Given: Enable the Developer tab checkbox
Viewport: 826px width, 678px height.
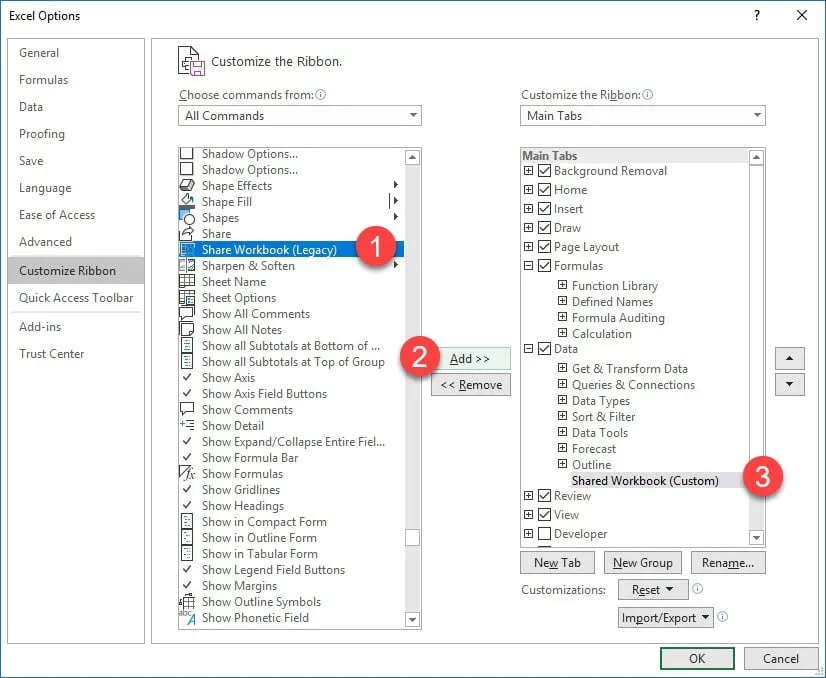Looking at the screenshot, I should pos(545,534).
